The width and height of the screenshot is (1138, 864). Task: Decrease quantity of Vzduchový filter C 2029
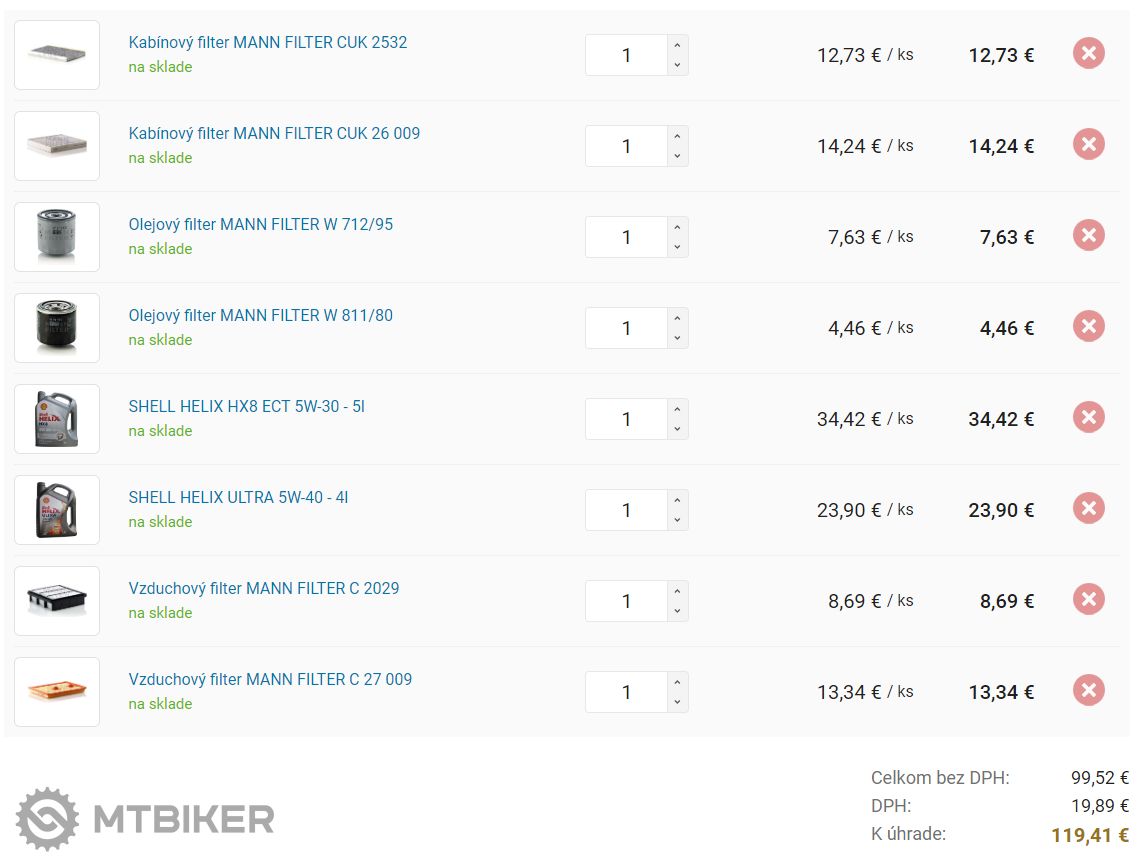coord(677,611)
